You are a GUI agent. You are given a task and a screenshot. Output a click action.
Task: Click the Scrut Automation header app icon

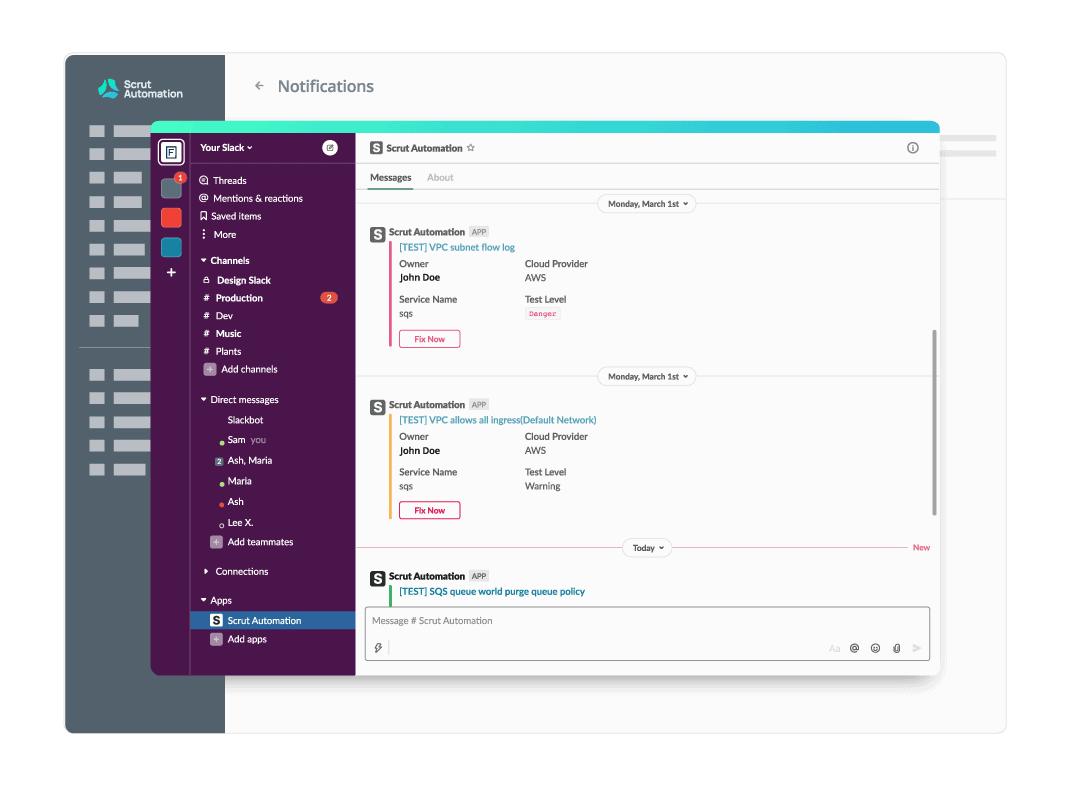376,148
